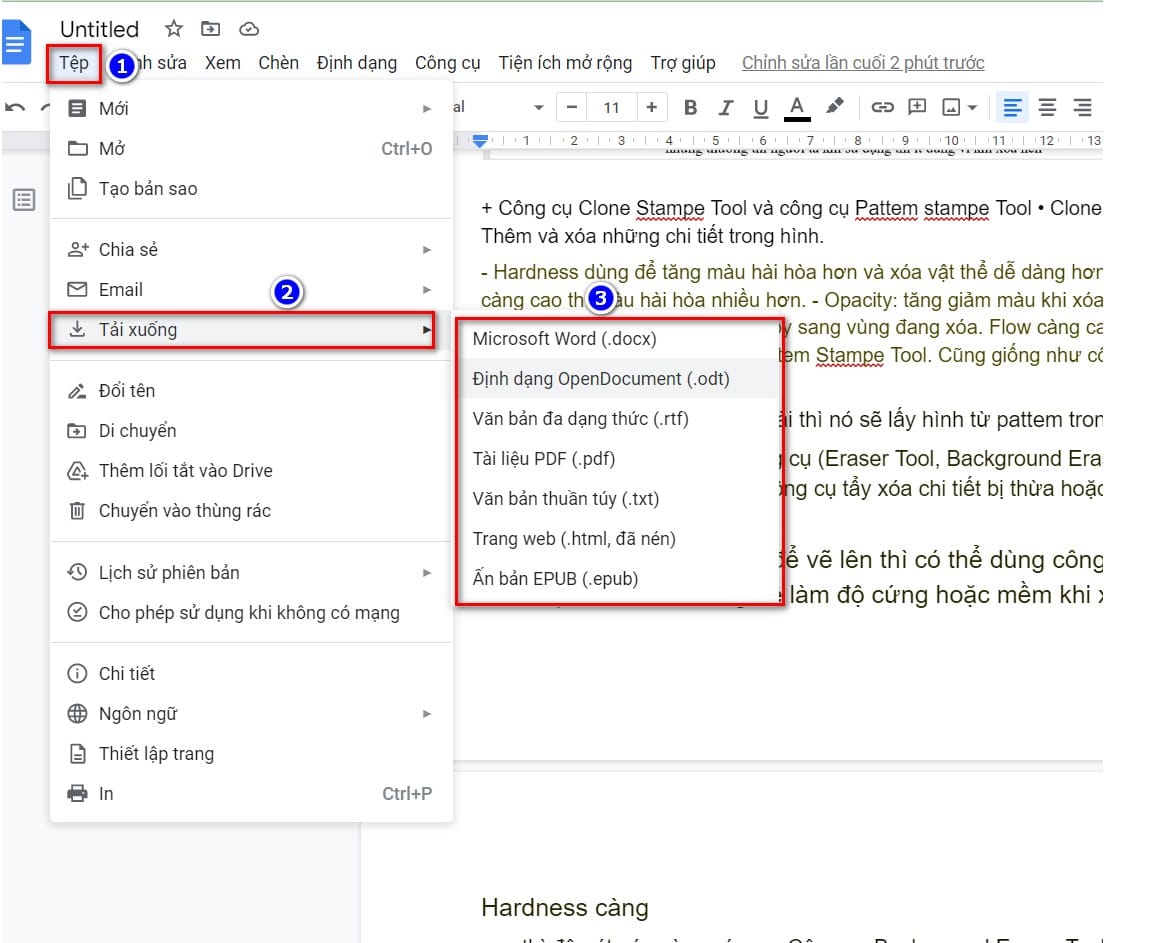
Task: Increase font size with plus button
Action: 651,107
